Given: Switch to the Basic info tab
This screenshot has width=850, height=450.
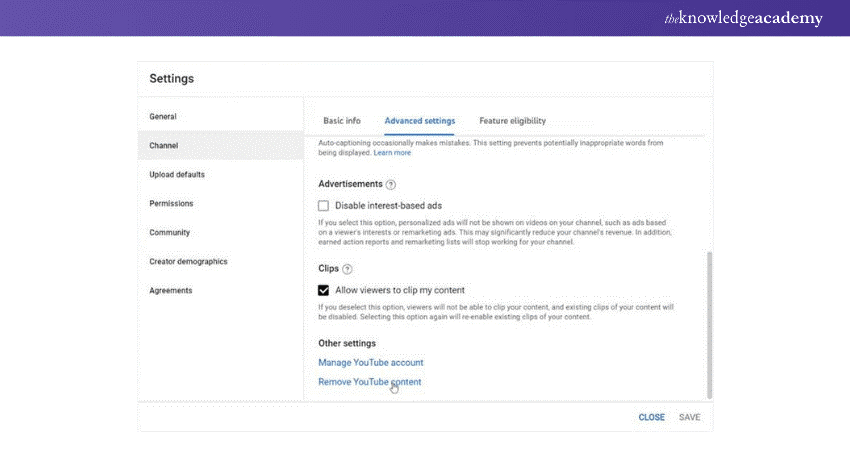Looking at the screenshot, I should tap(342, 121).
